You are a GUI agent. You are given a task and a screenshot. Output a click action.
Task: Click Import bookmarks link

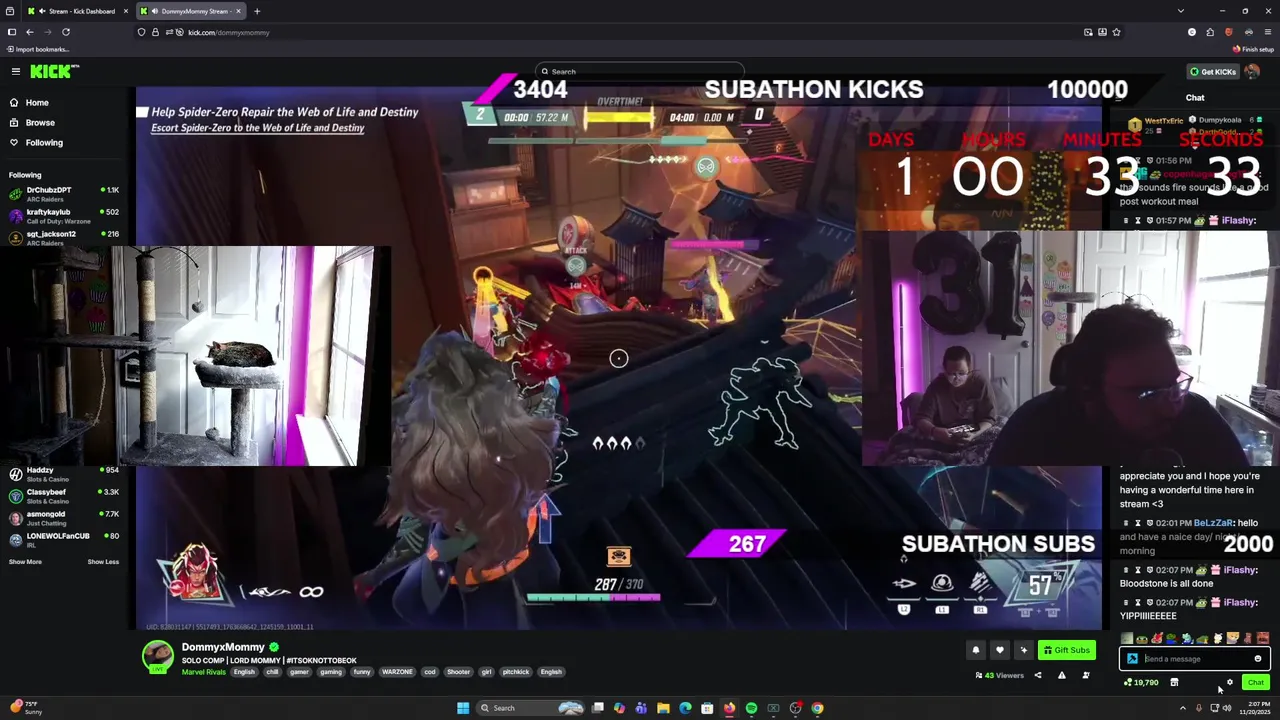pyautogui.click(x=37, y=49)
